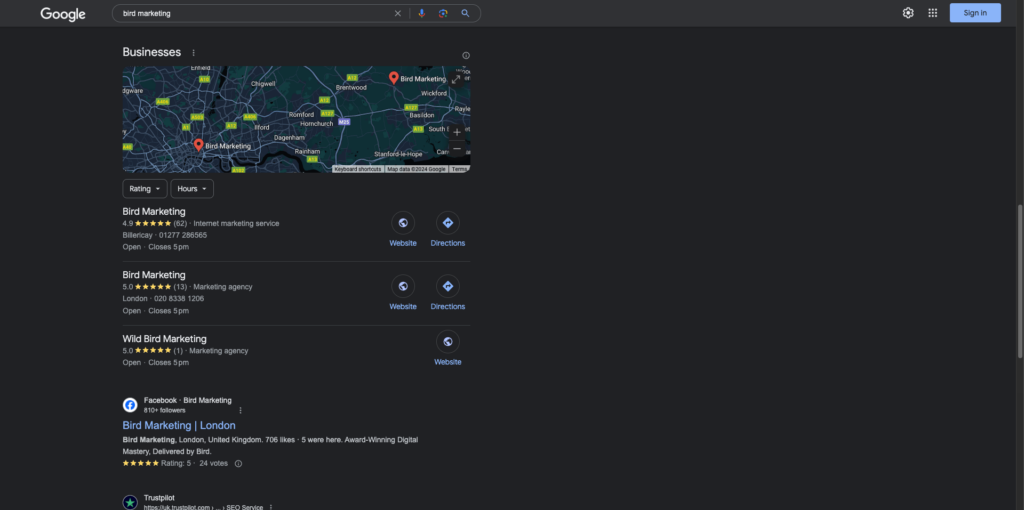
Task: Clear the search box with the X icon
Action: [x=397, y=13]
